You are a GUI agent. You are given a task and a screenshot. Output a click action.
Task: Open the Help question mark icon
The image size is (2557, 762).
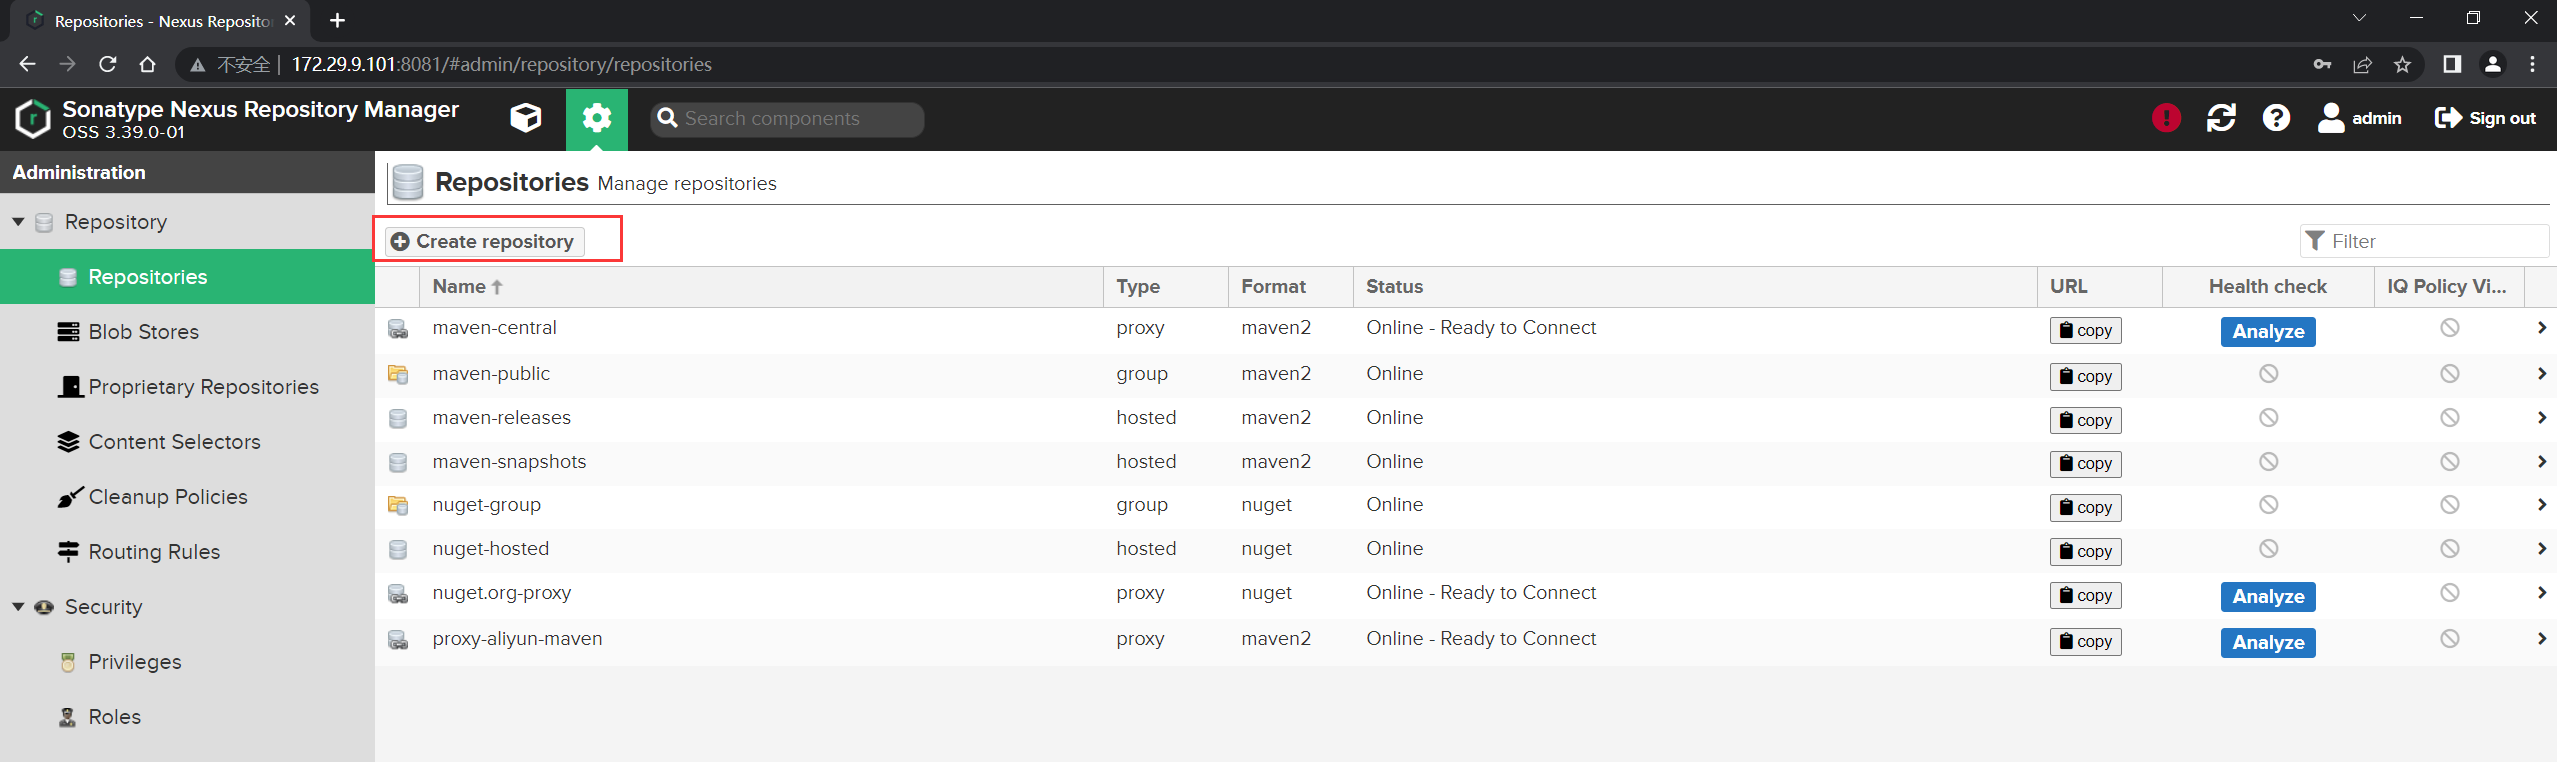[2276, 118]
